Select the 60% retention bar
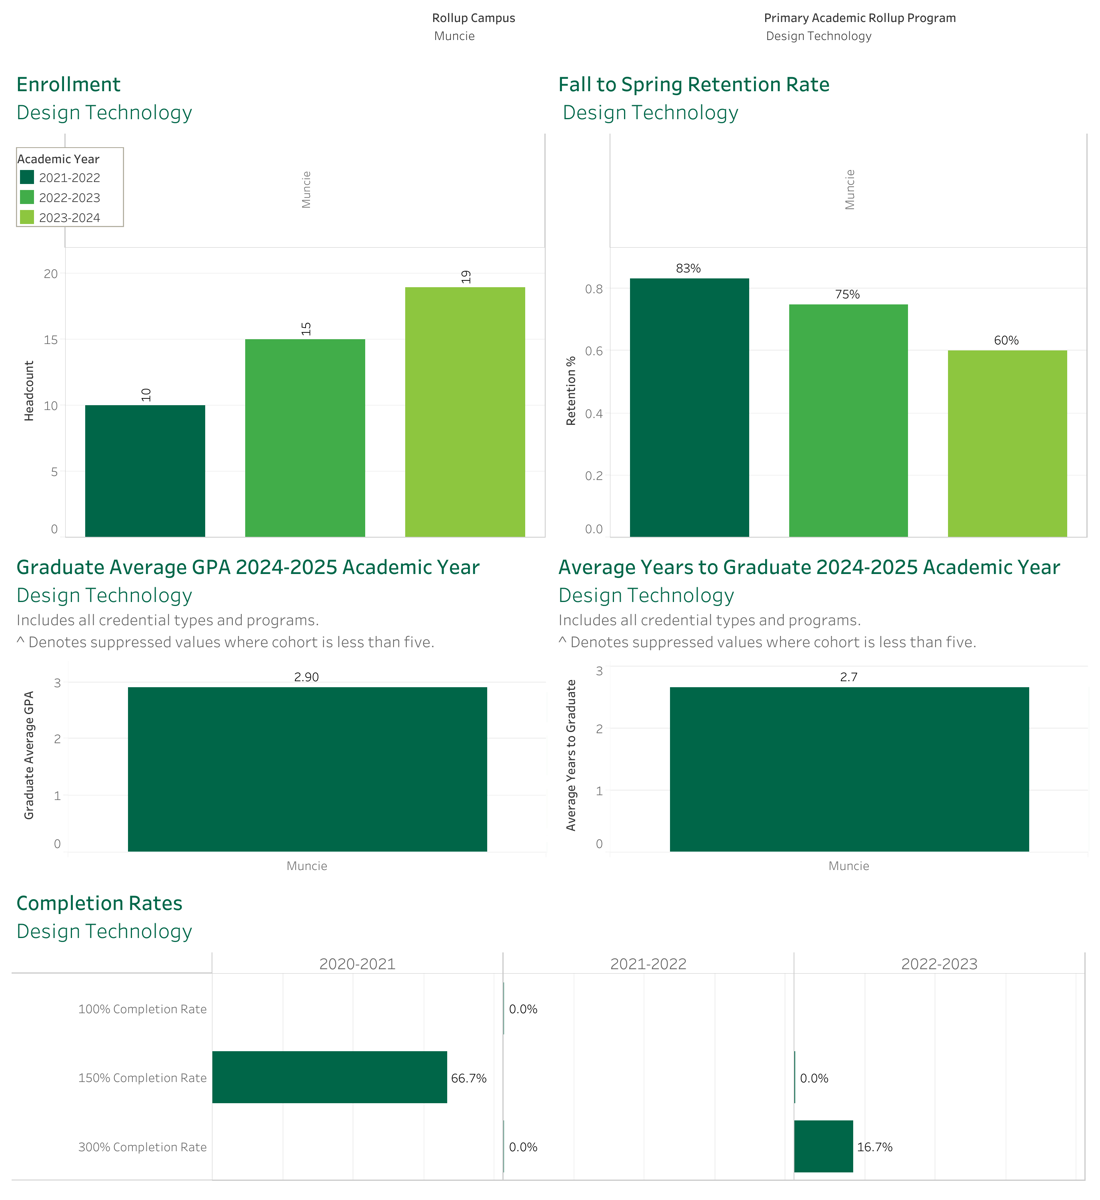This screenshot has width=1100, height=1200. [1007, 444]
